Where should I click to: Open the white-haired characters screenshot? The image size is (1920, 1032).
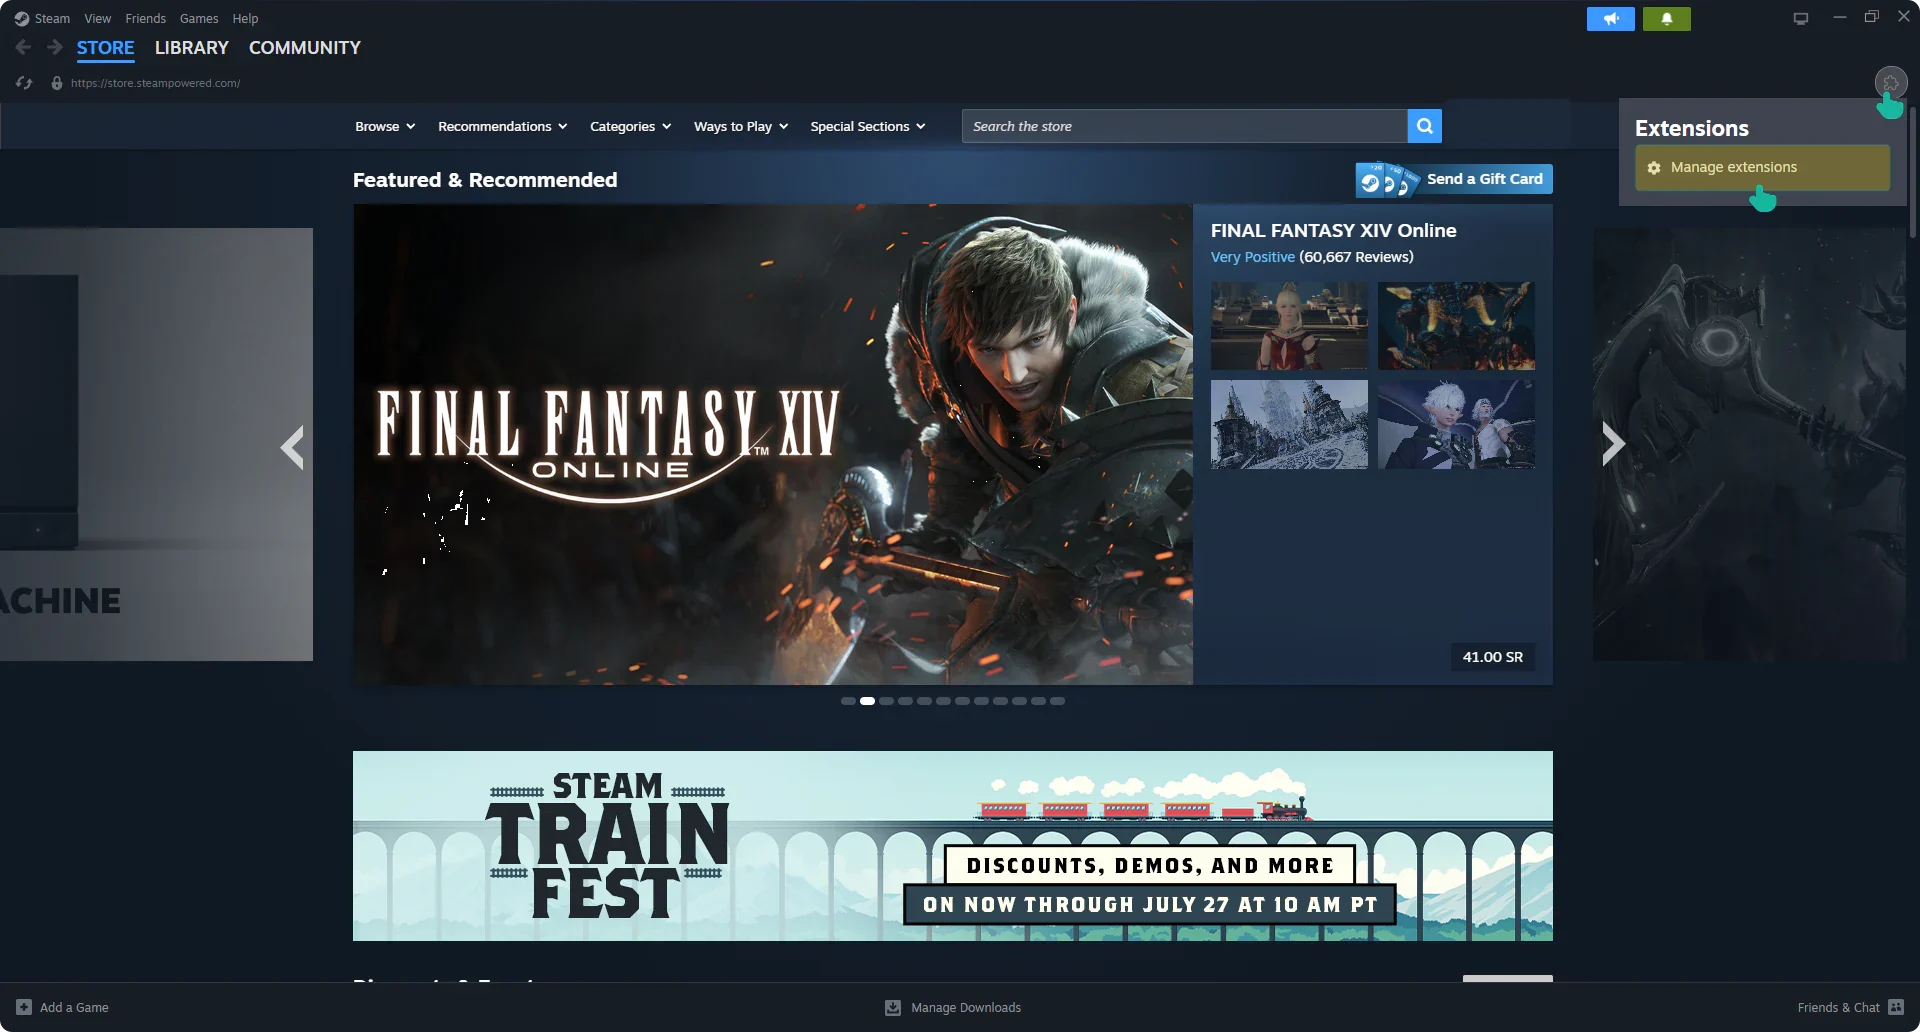1456,424
